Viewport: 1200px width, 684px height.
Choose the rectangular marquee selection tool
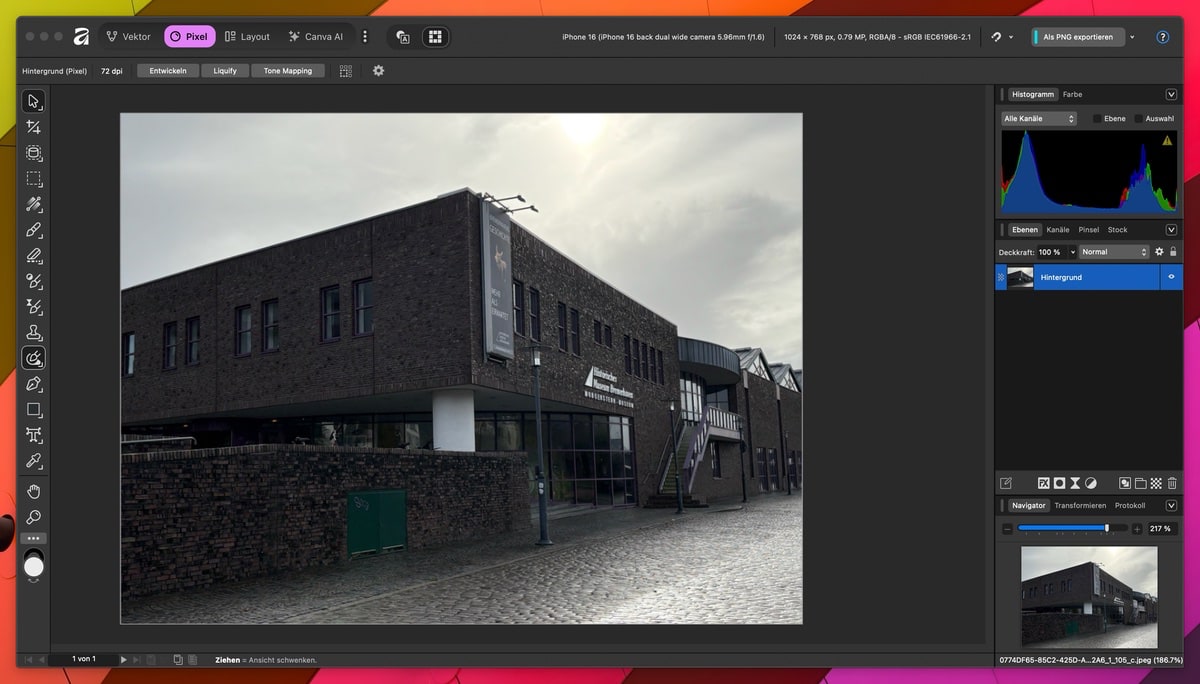click(x=34, y=179)
